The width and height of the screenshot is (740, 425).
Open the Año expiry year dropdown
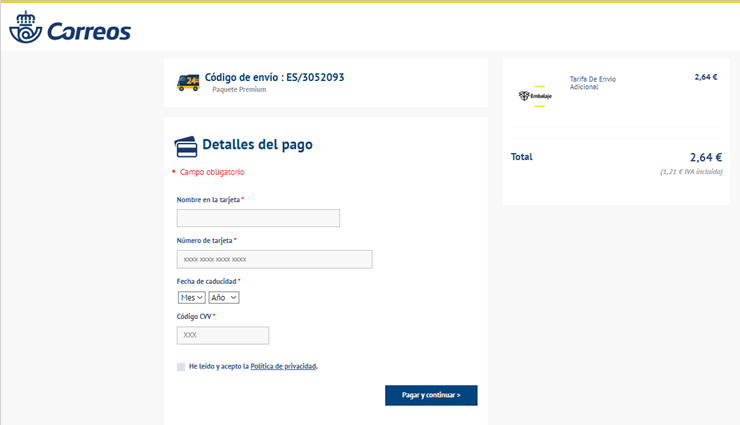(223, 297)
